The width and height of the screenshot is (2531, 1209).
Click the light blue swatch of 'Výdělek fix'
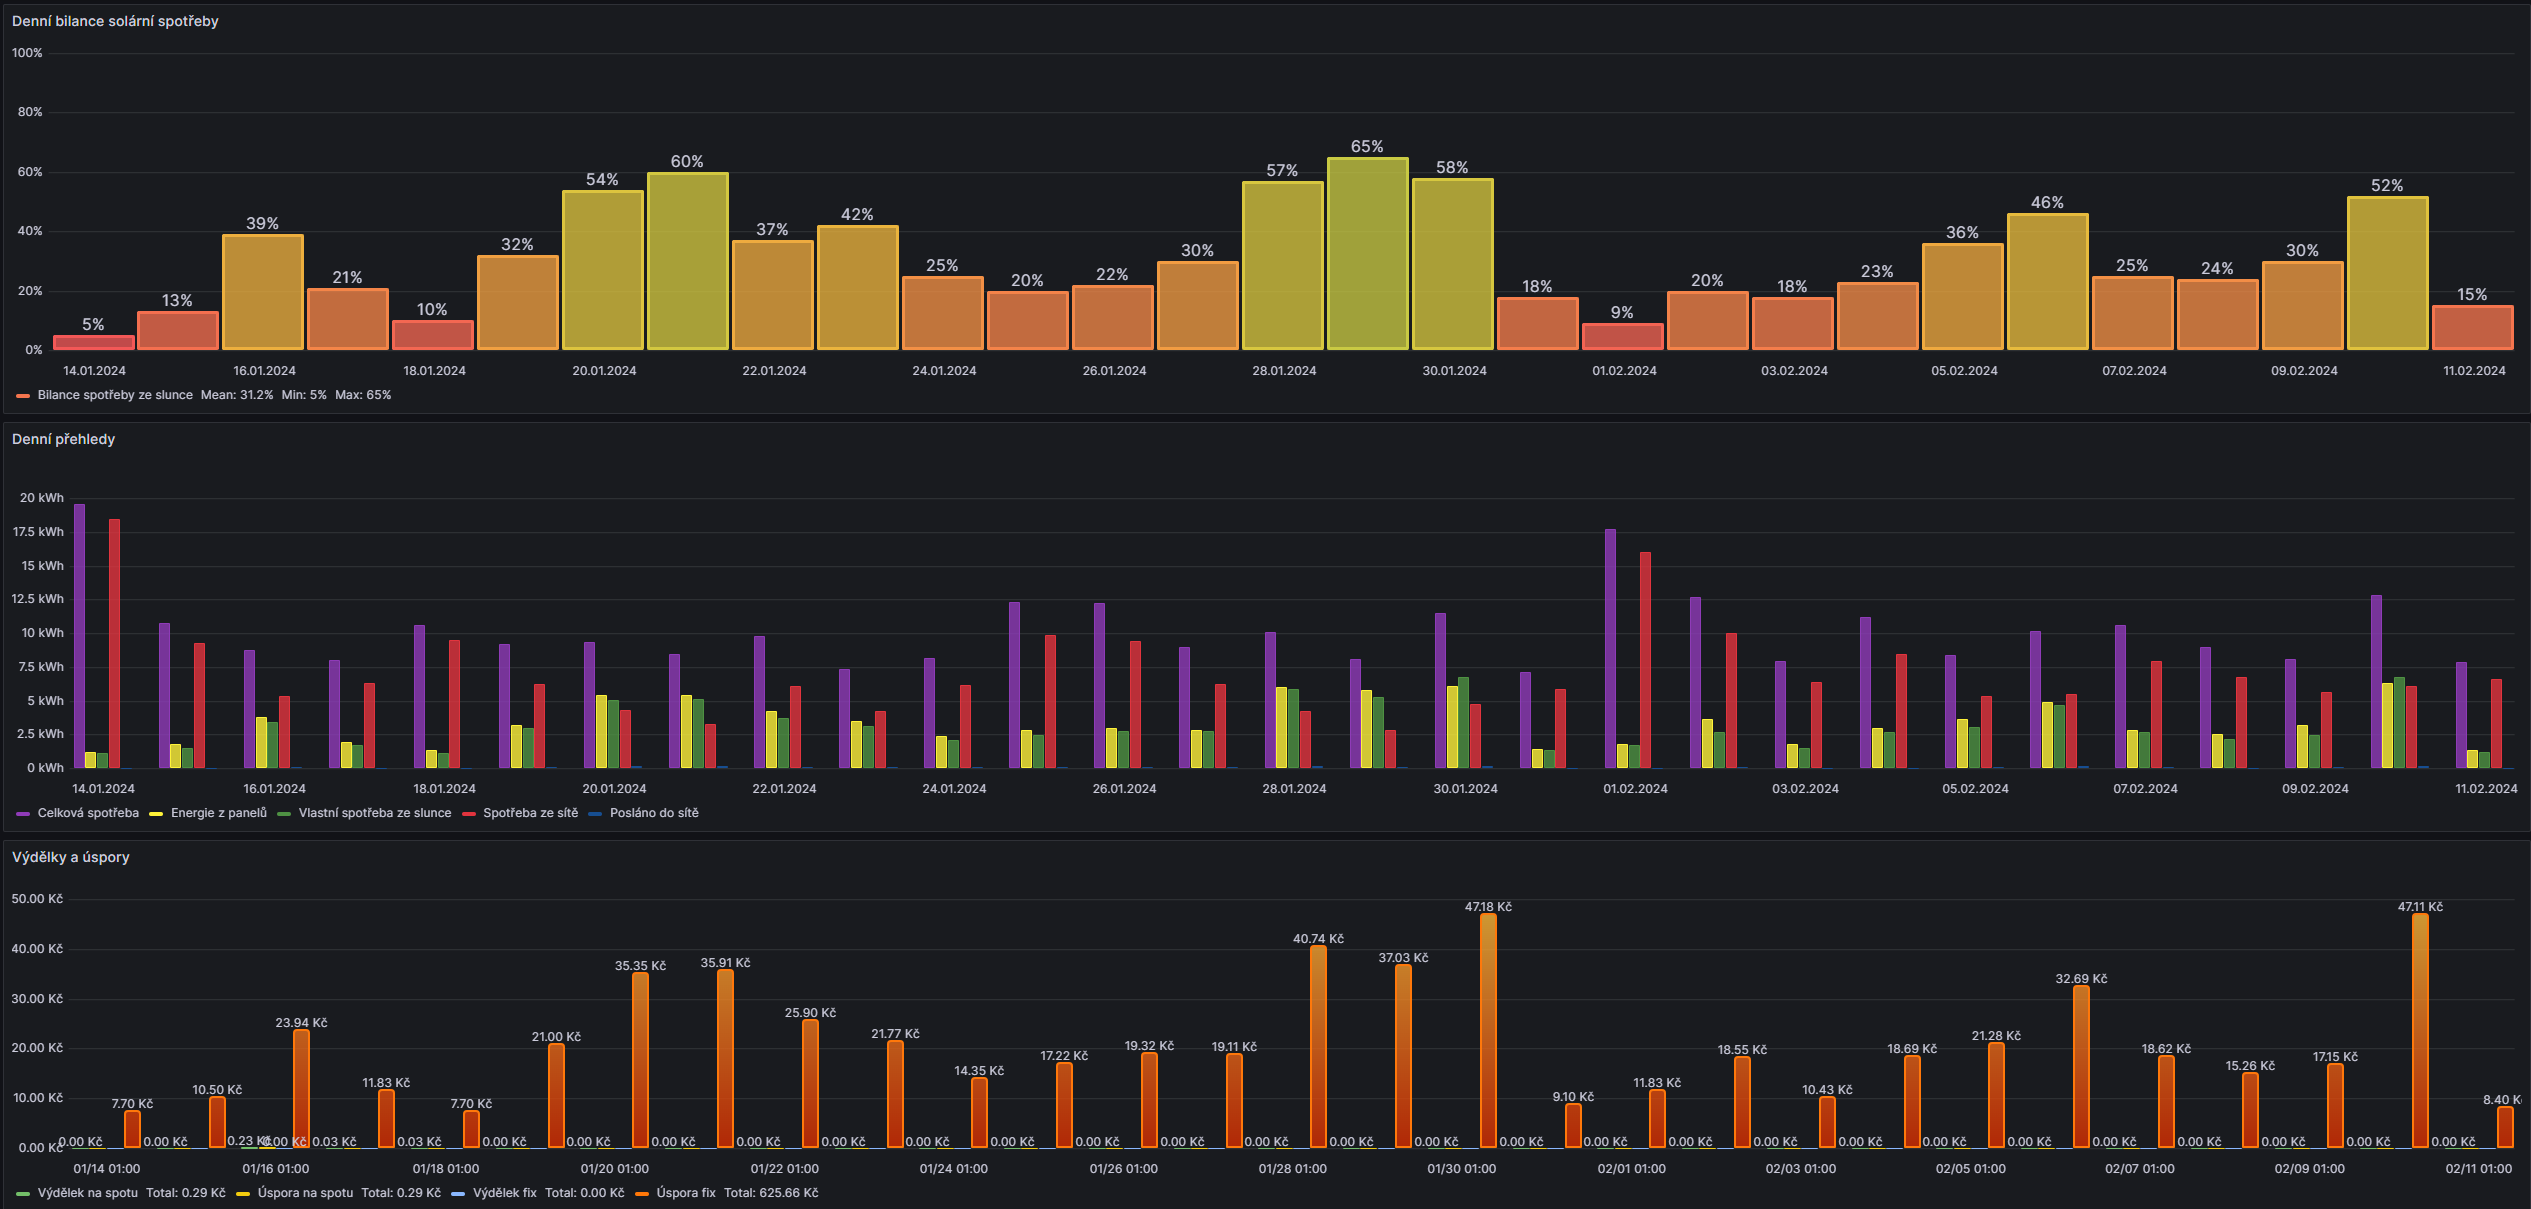(458, 1194)
